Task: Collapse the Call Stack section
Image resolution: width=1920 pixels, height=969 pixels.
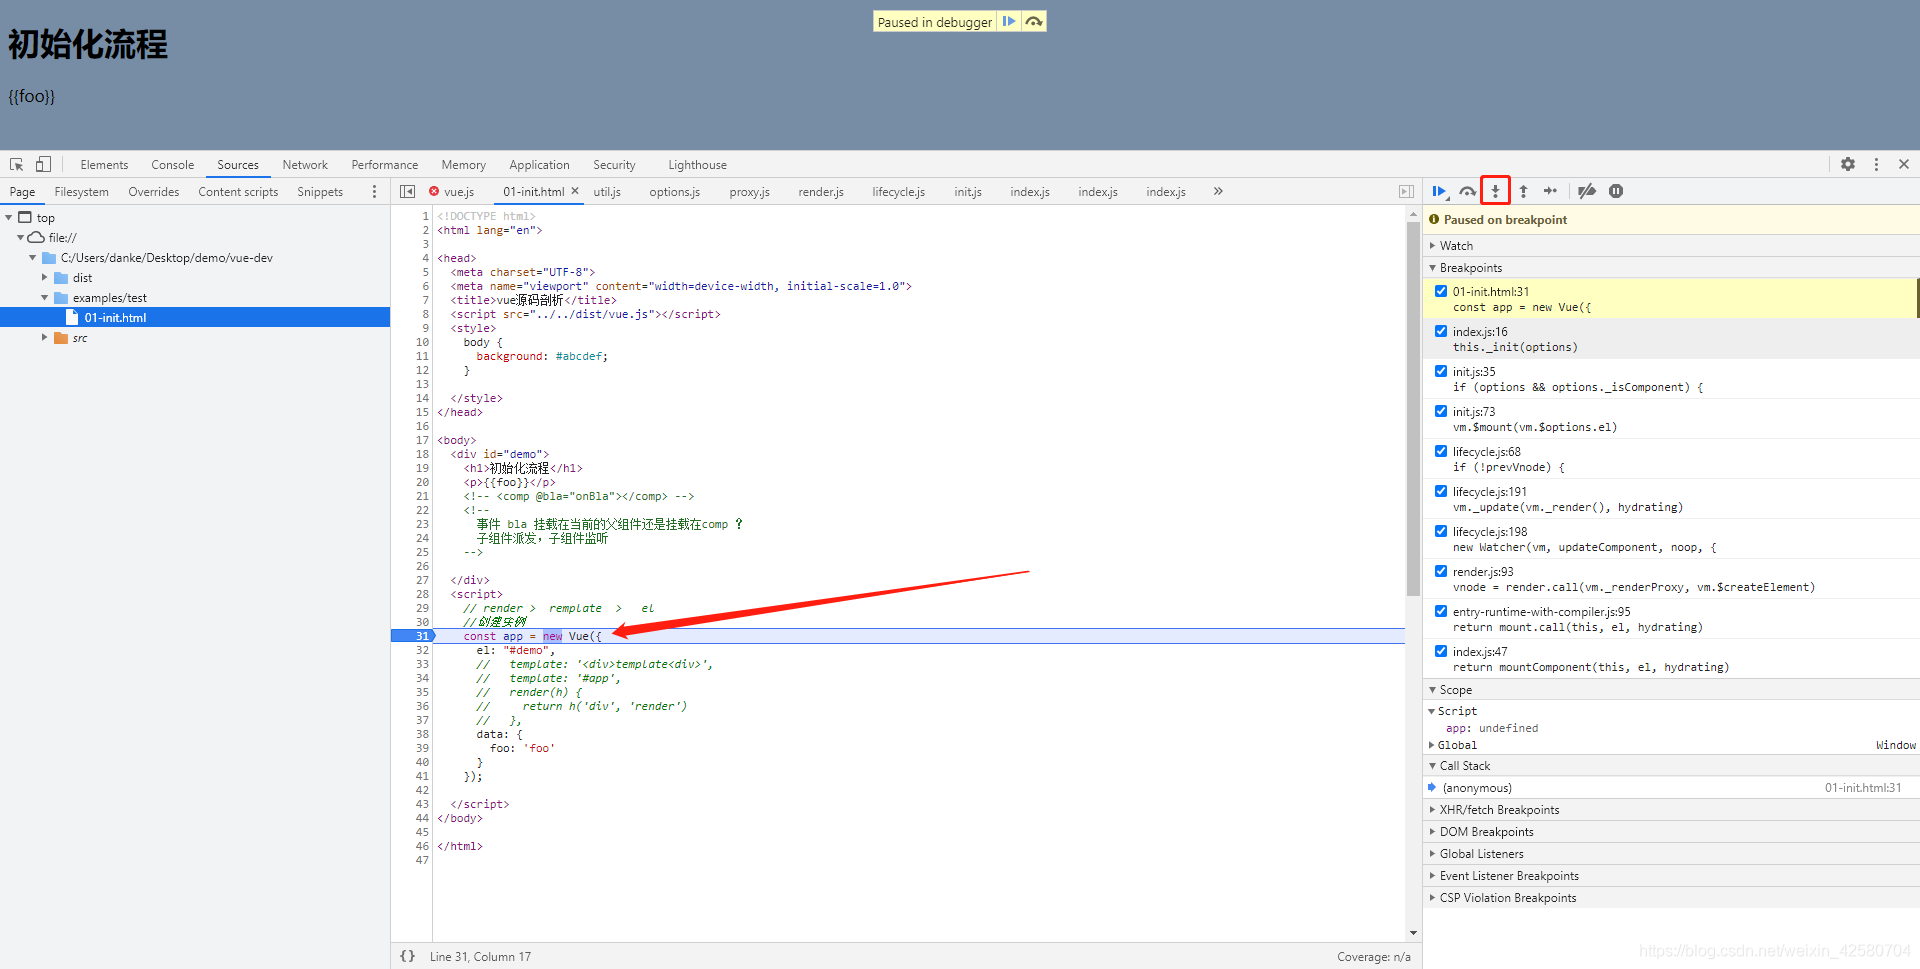Action: click(x=1670, y=765)
